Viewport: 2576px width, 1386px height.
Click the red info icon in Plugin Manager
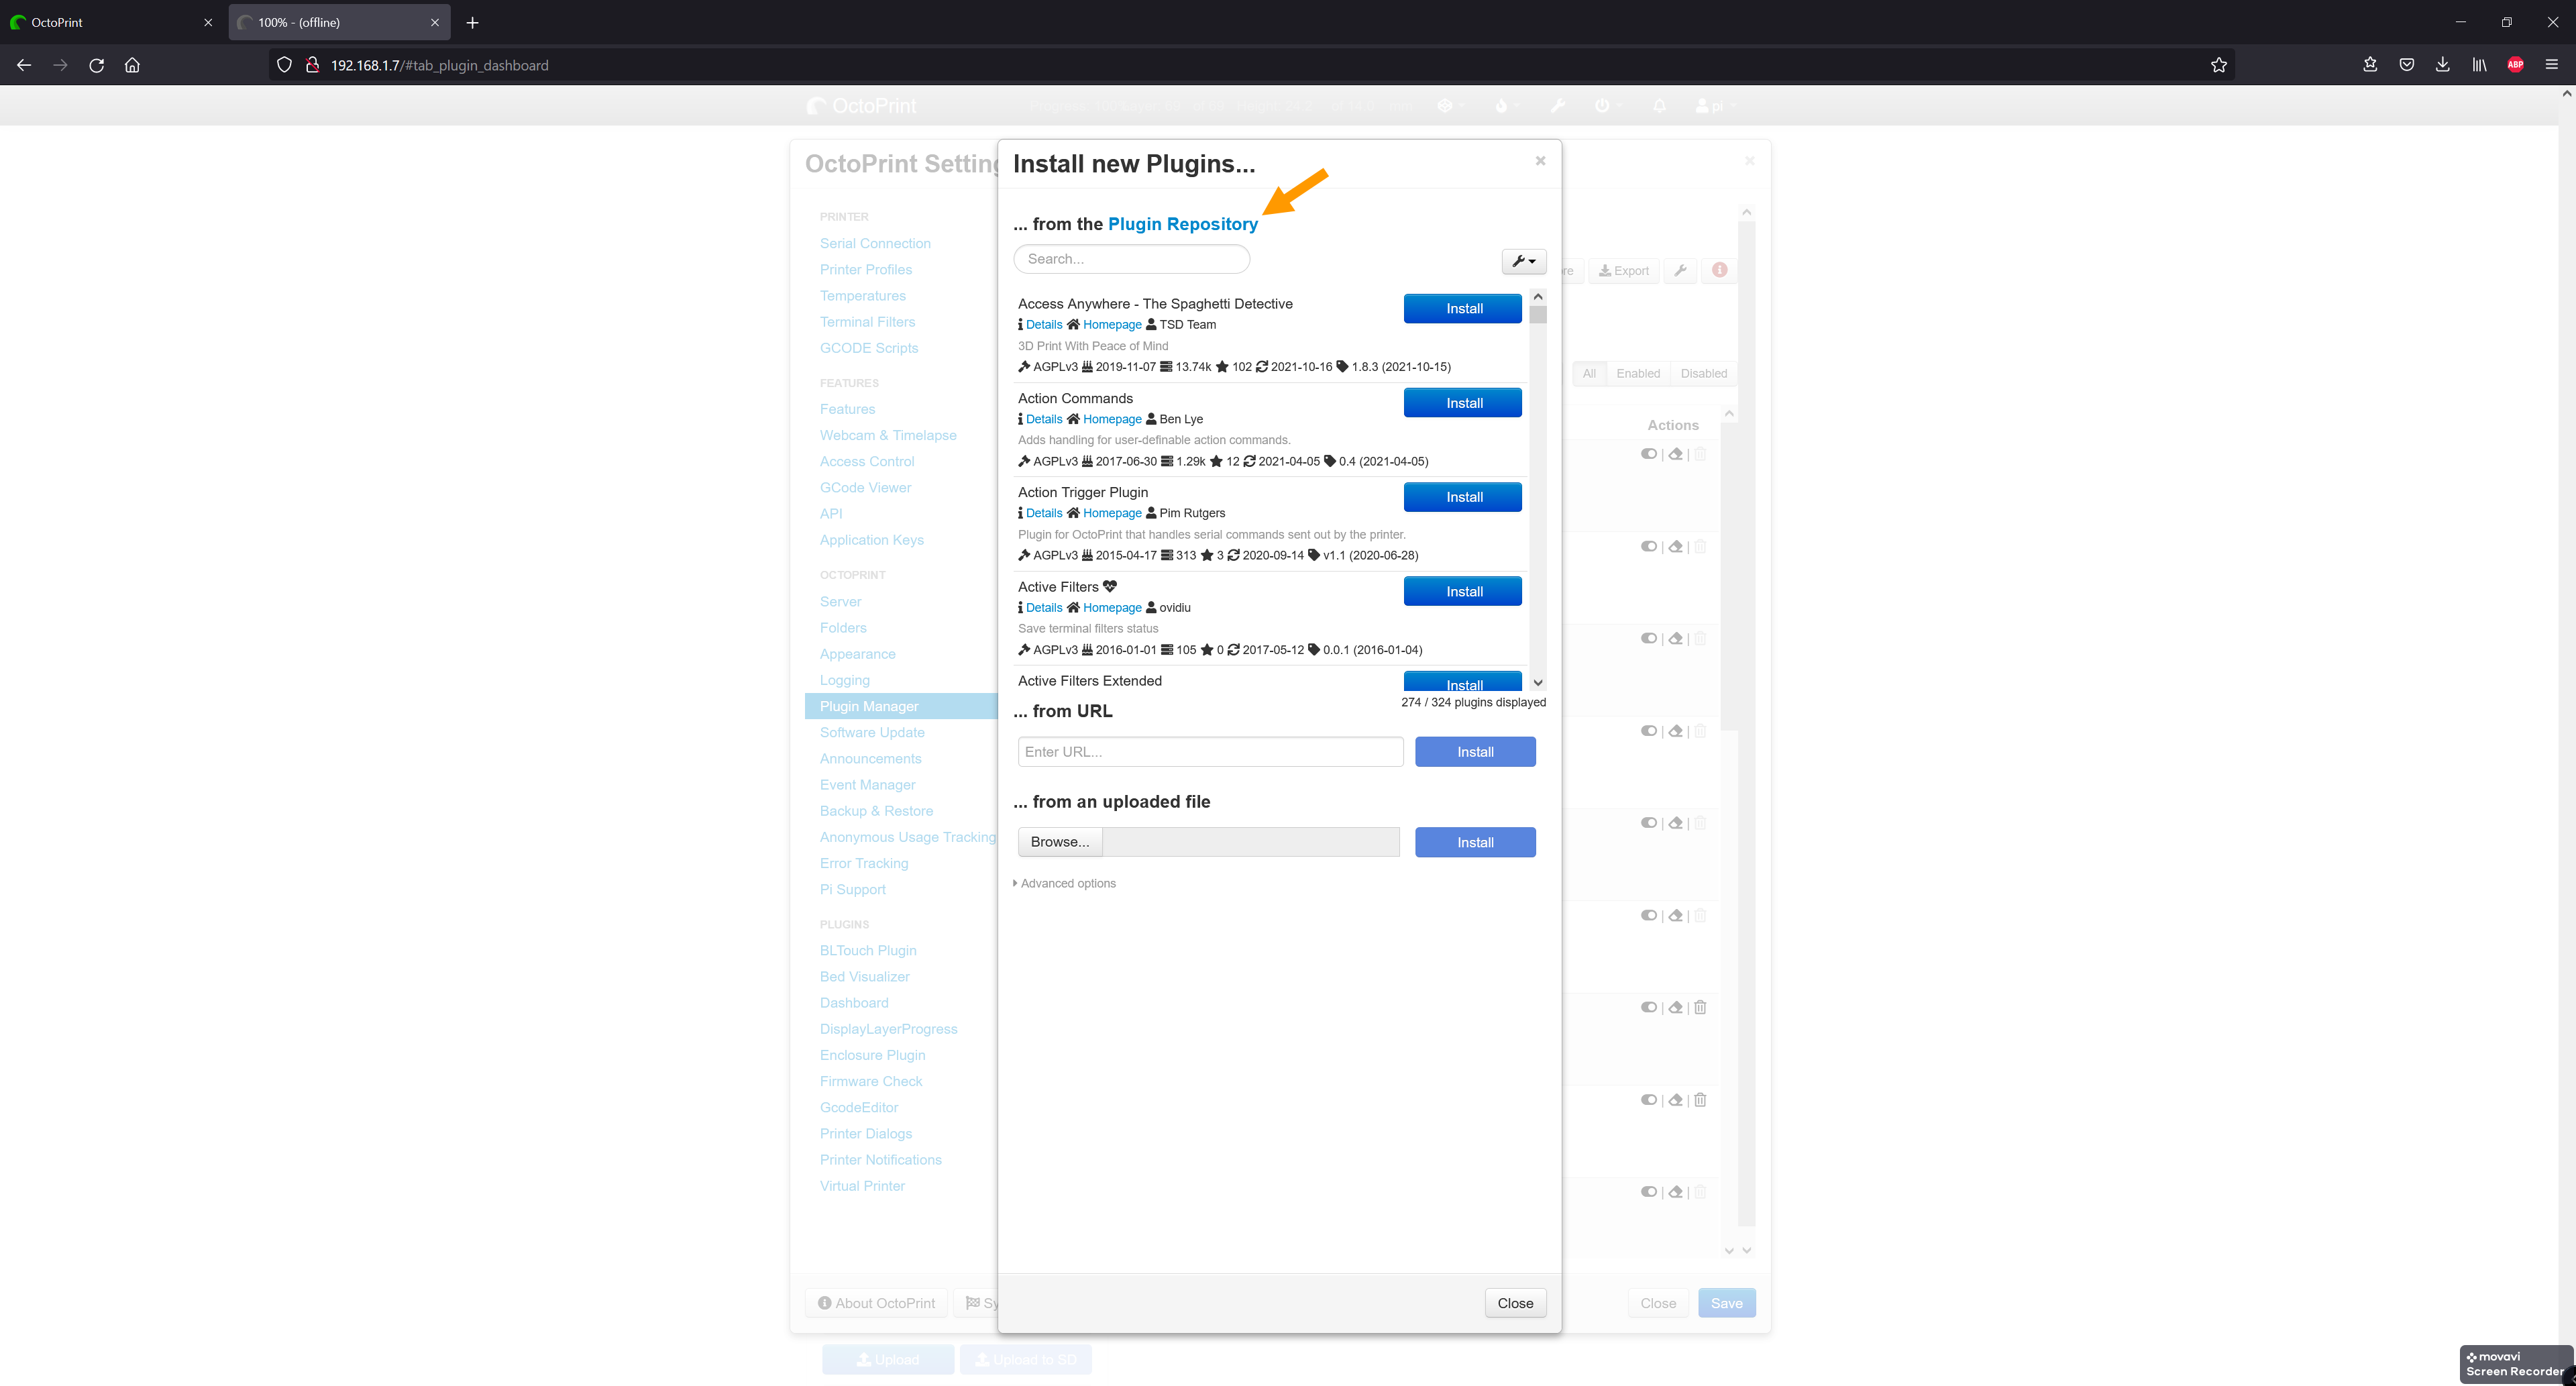pyautogui.click(x=1719, y=270)
